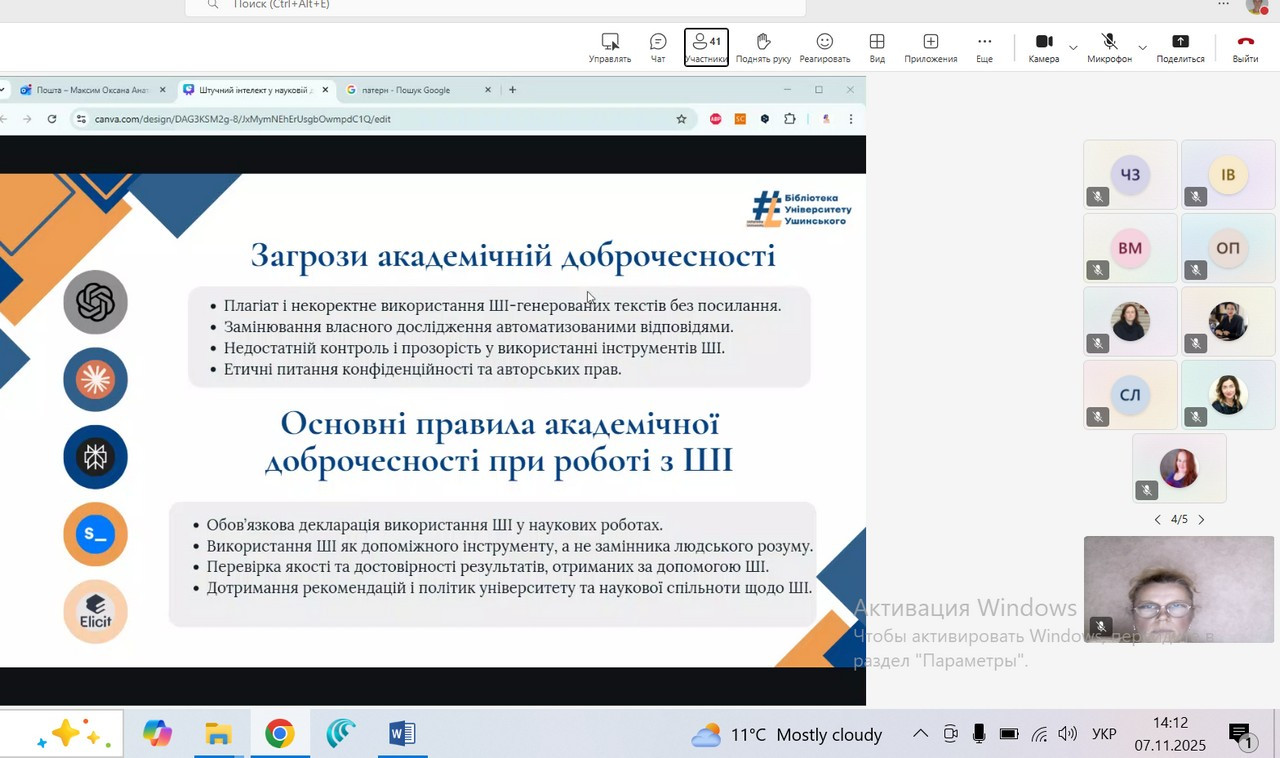Leave the meeting with Выйти button

click(1245, 46)
